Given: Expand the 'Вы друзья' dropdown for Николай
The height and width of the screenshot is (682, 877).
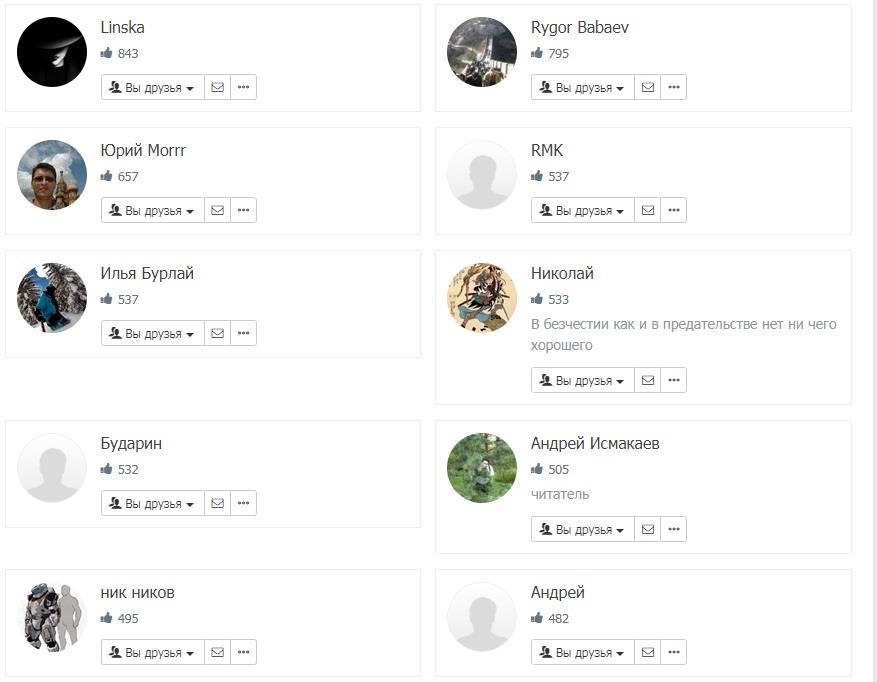Looking at the screenshot, I should (x=583, y=380).
